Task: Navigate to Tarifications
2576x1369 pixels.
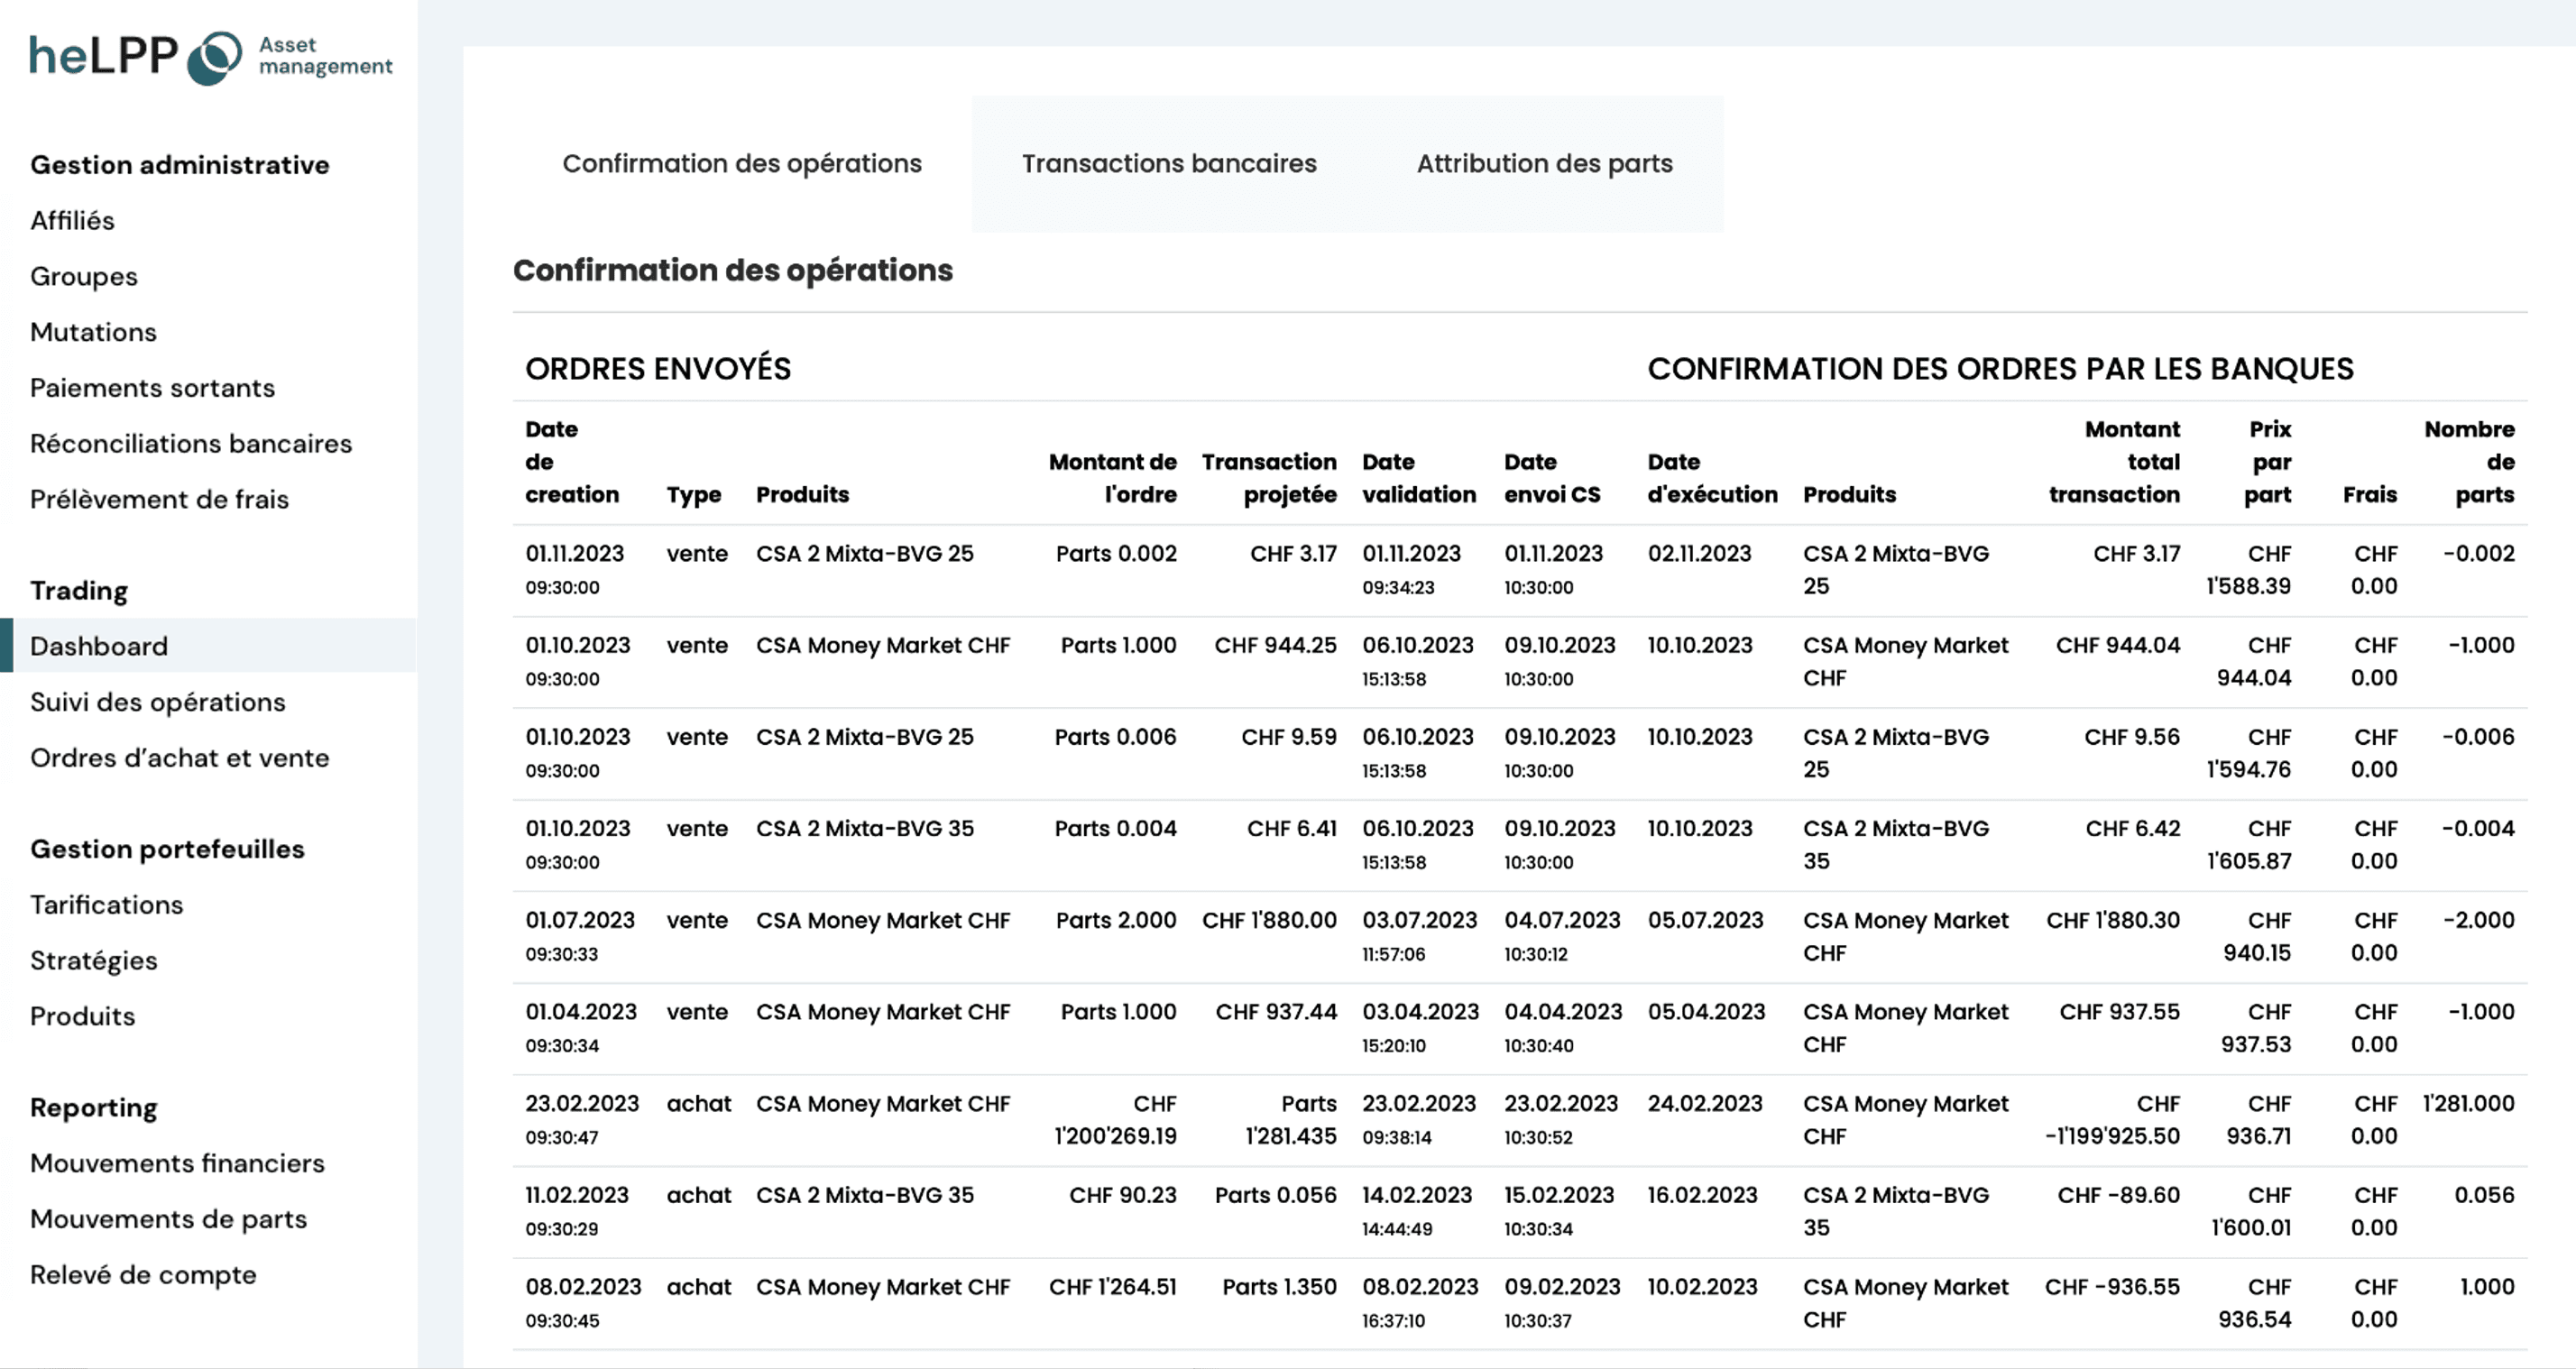Action: pos(106,905)
